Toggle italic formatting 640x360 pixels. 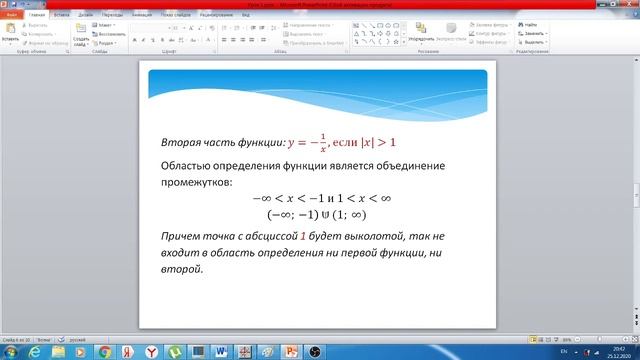pyautogui.click(x=143, y=40)
